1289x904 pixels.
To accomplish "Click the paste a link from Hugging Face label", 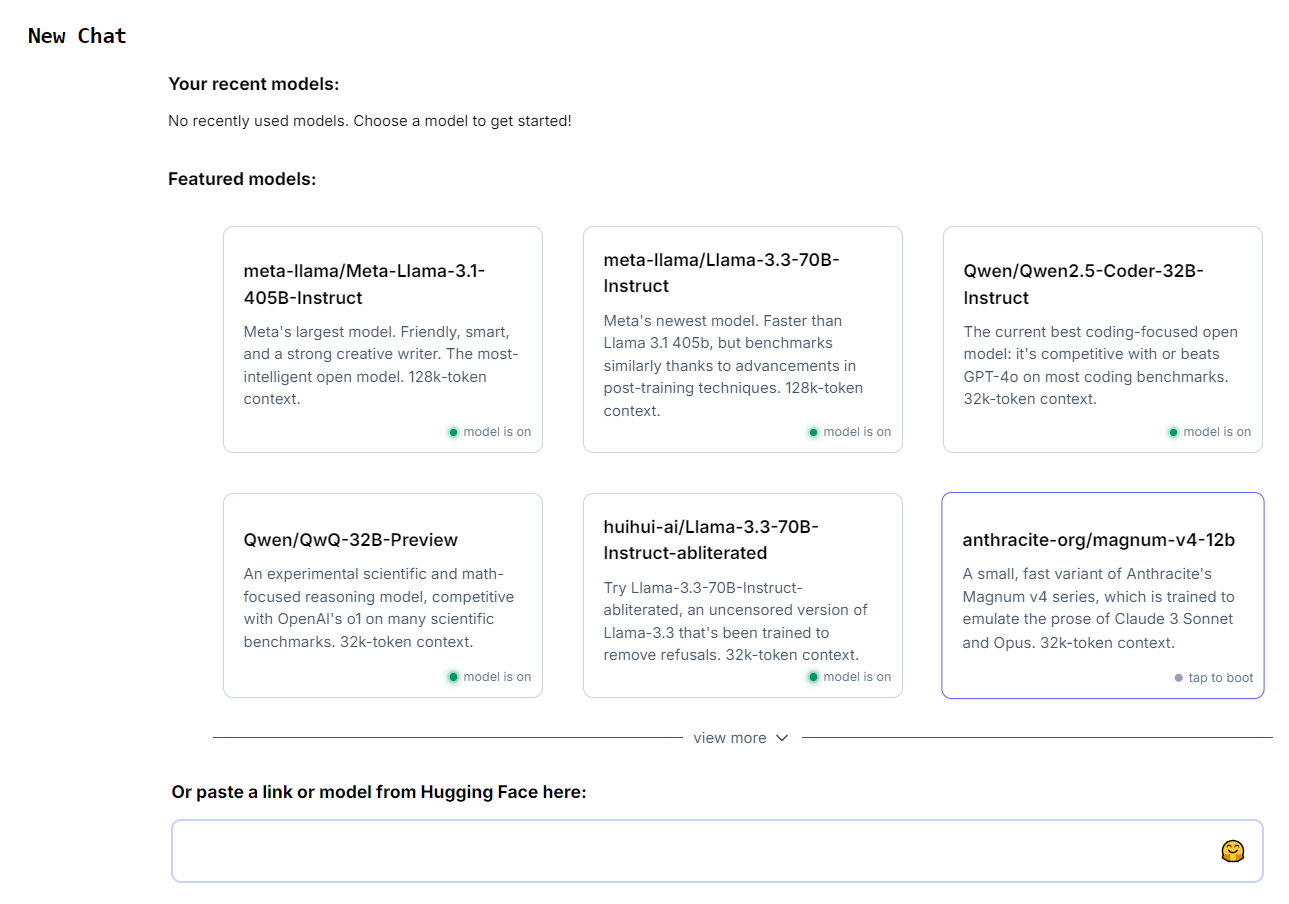I will pos(379,792).
